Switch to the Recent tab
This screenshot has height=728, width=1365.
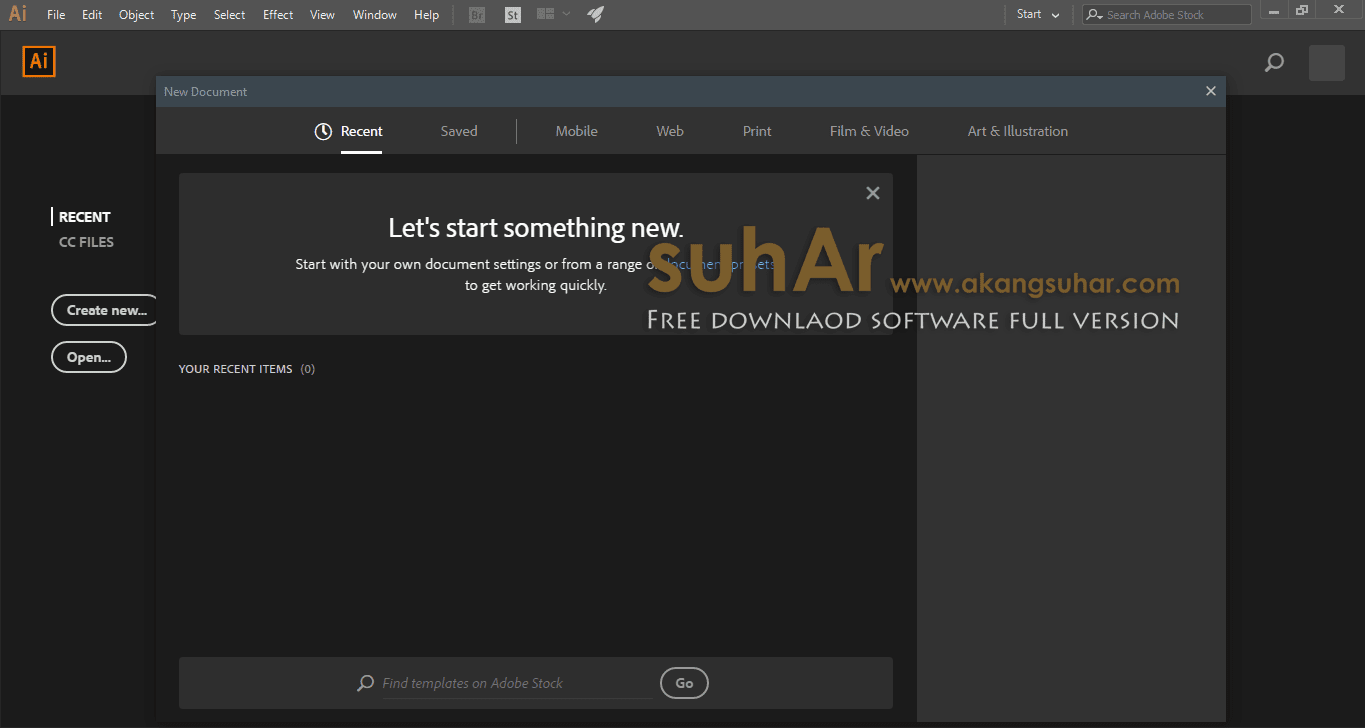[x=349, y=131]
